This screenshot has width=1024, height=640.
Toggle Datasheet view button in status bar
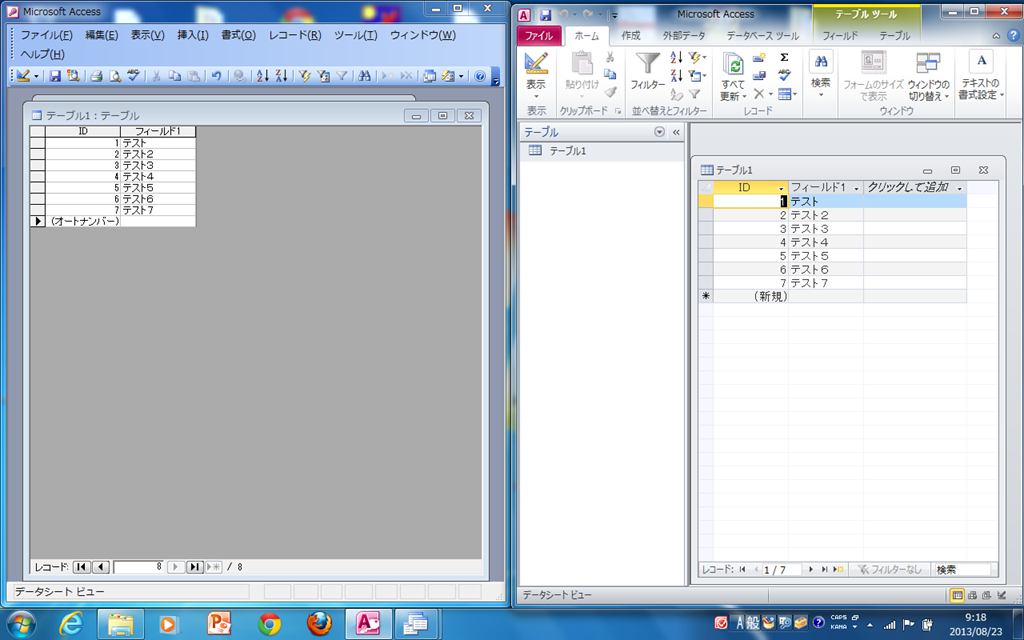(x=957, y=595)
